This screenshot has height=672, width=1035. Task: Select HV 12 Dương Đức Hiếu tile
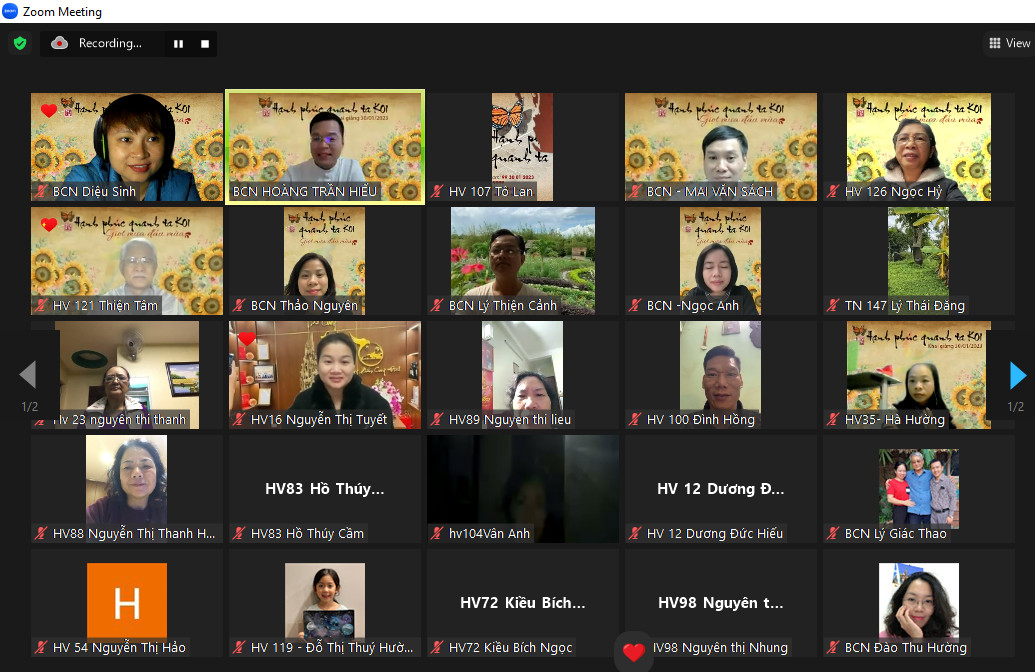721,488
